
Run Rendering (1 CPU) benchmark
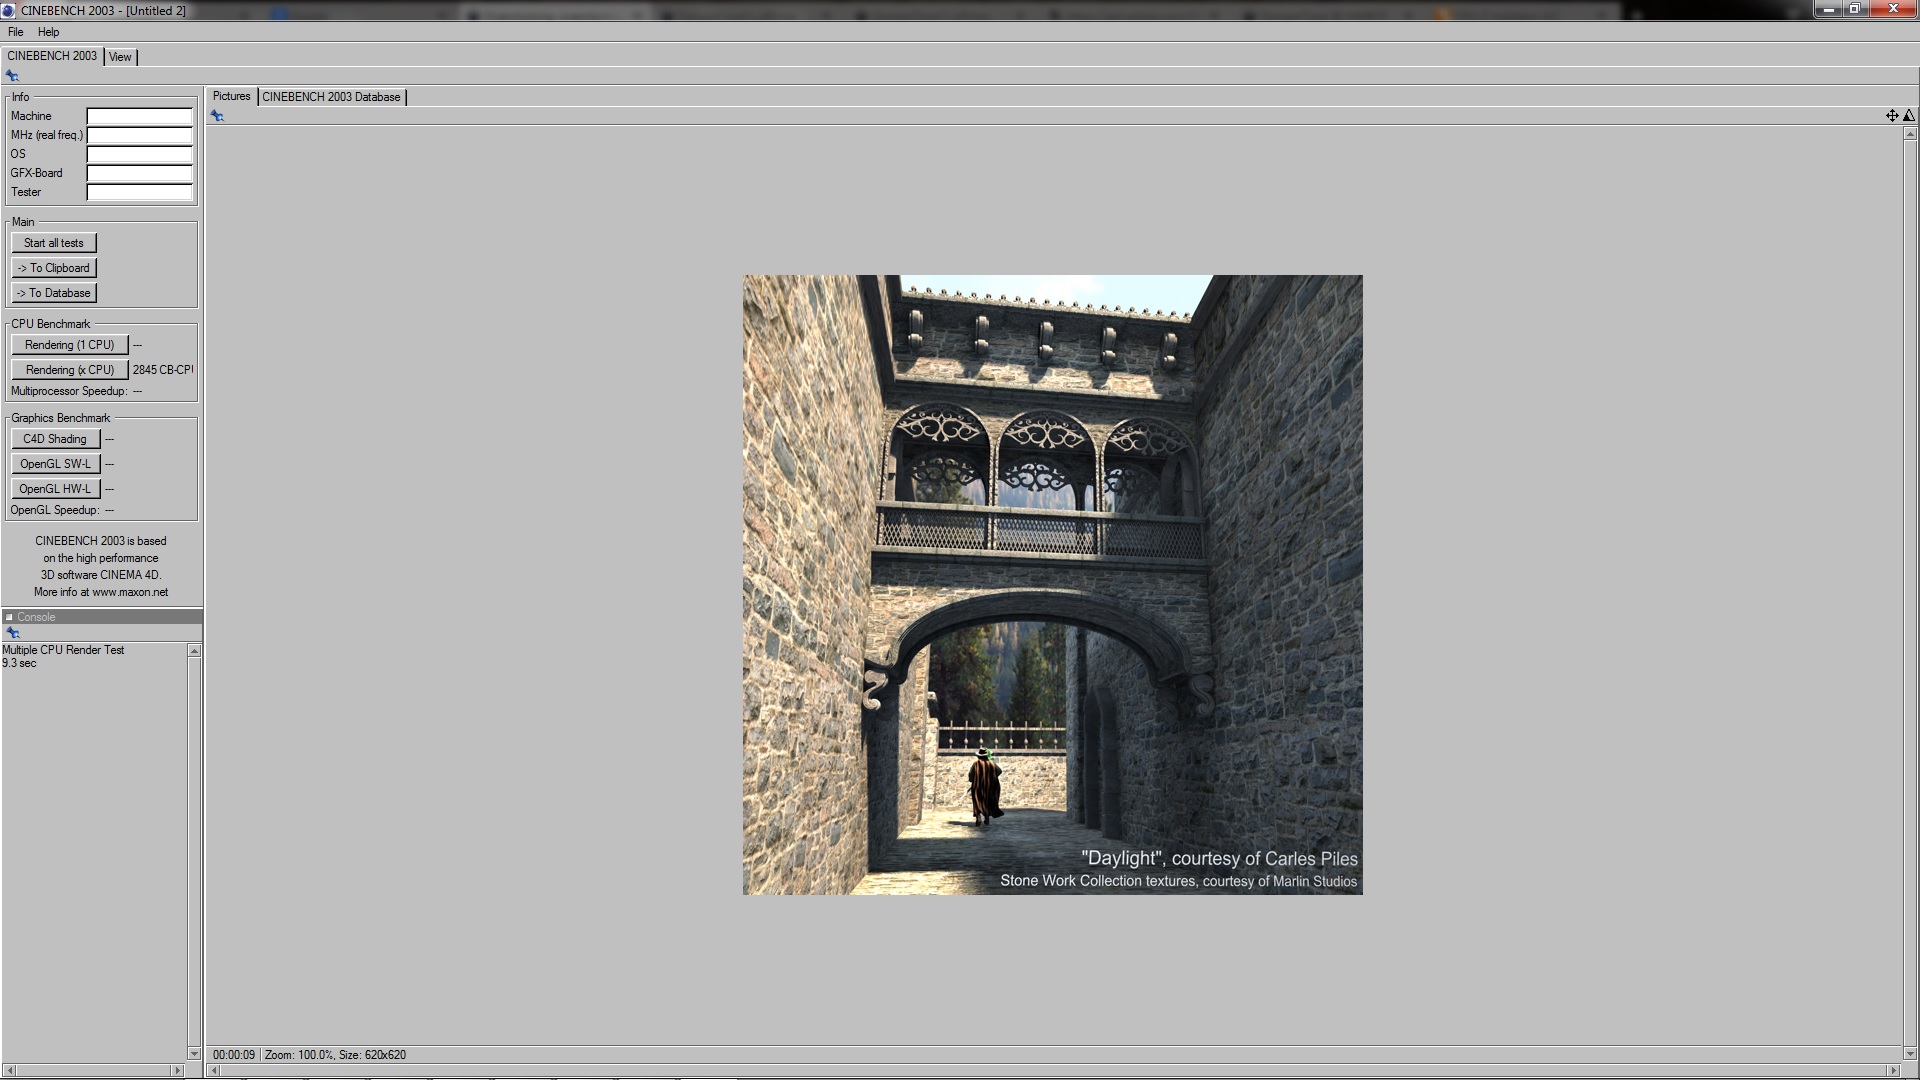pos(70,345)
